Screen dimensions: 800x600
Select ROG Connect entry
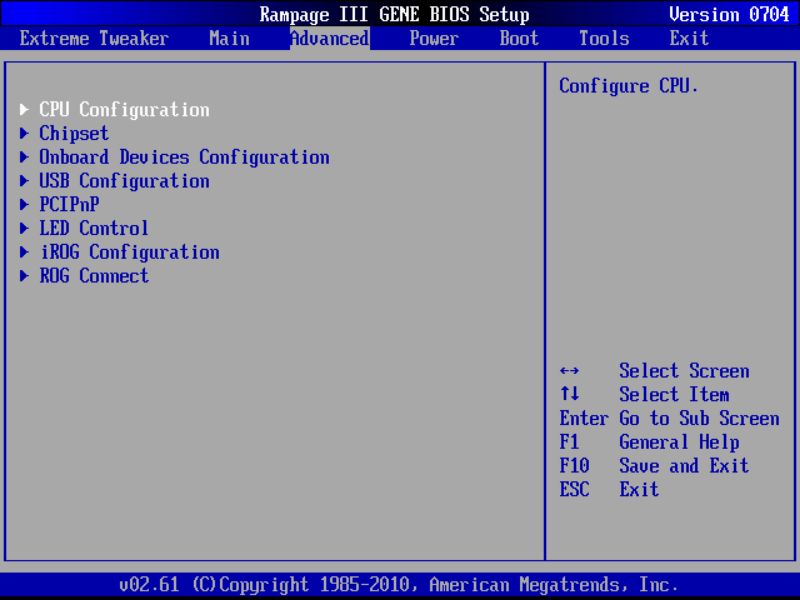94,276
